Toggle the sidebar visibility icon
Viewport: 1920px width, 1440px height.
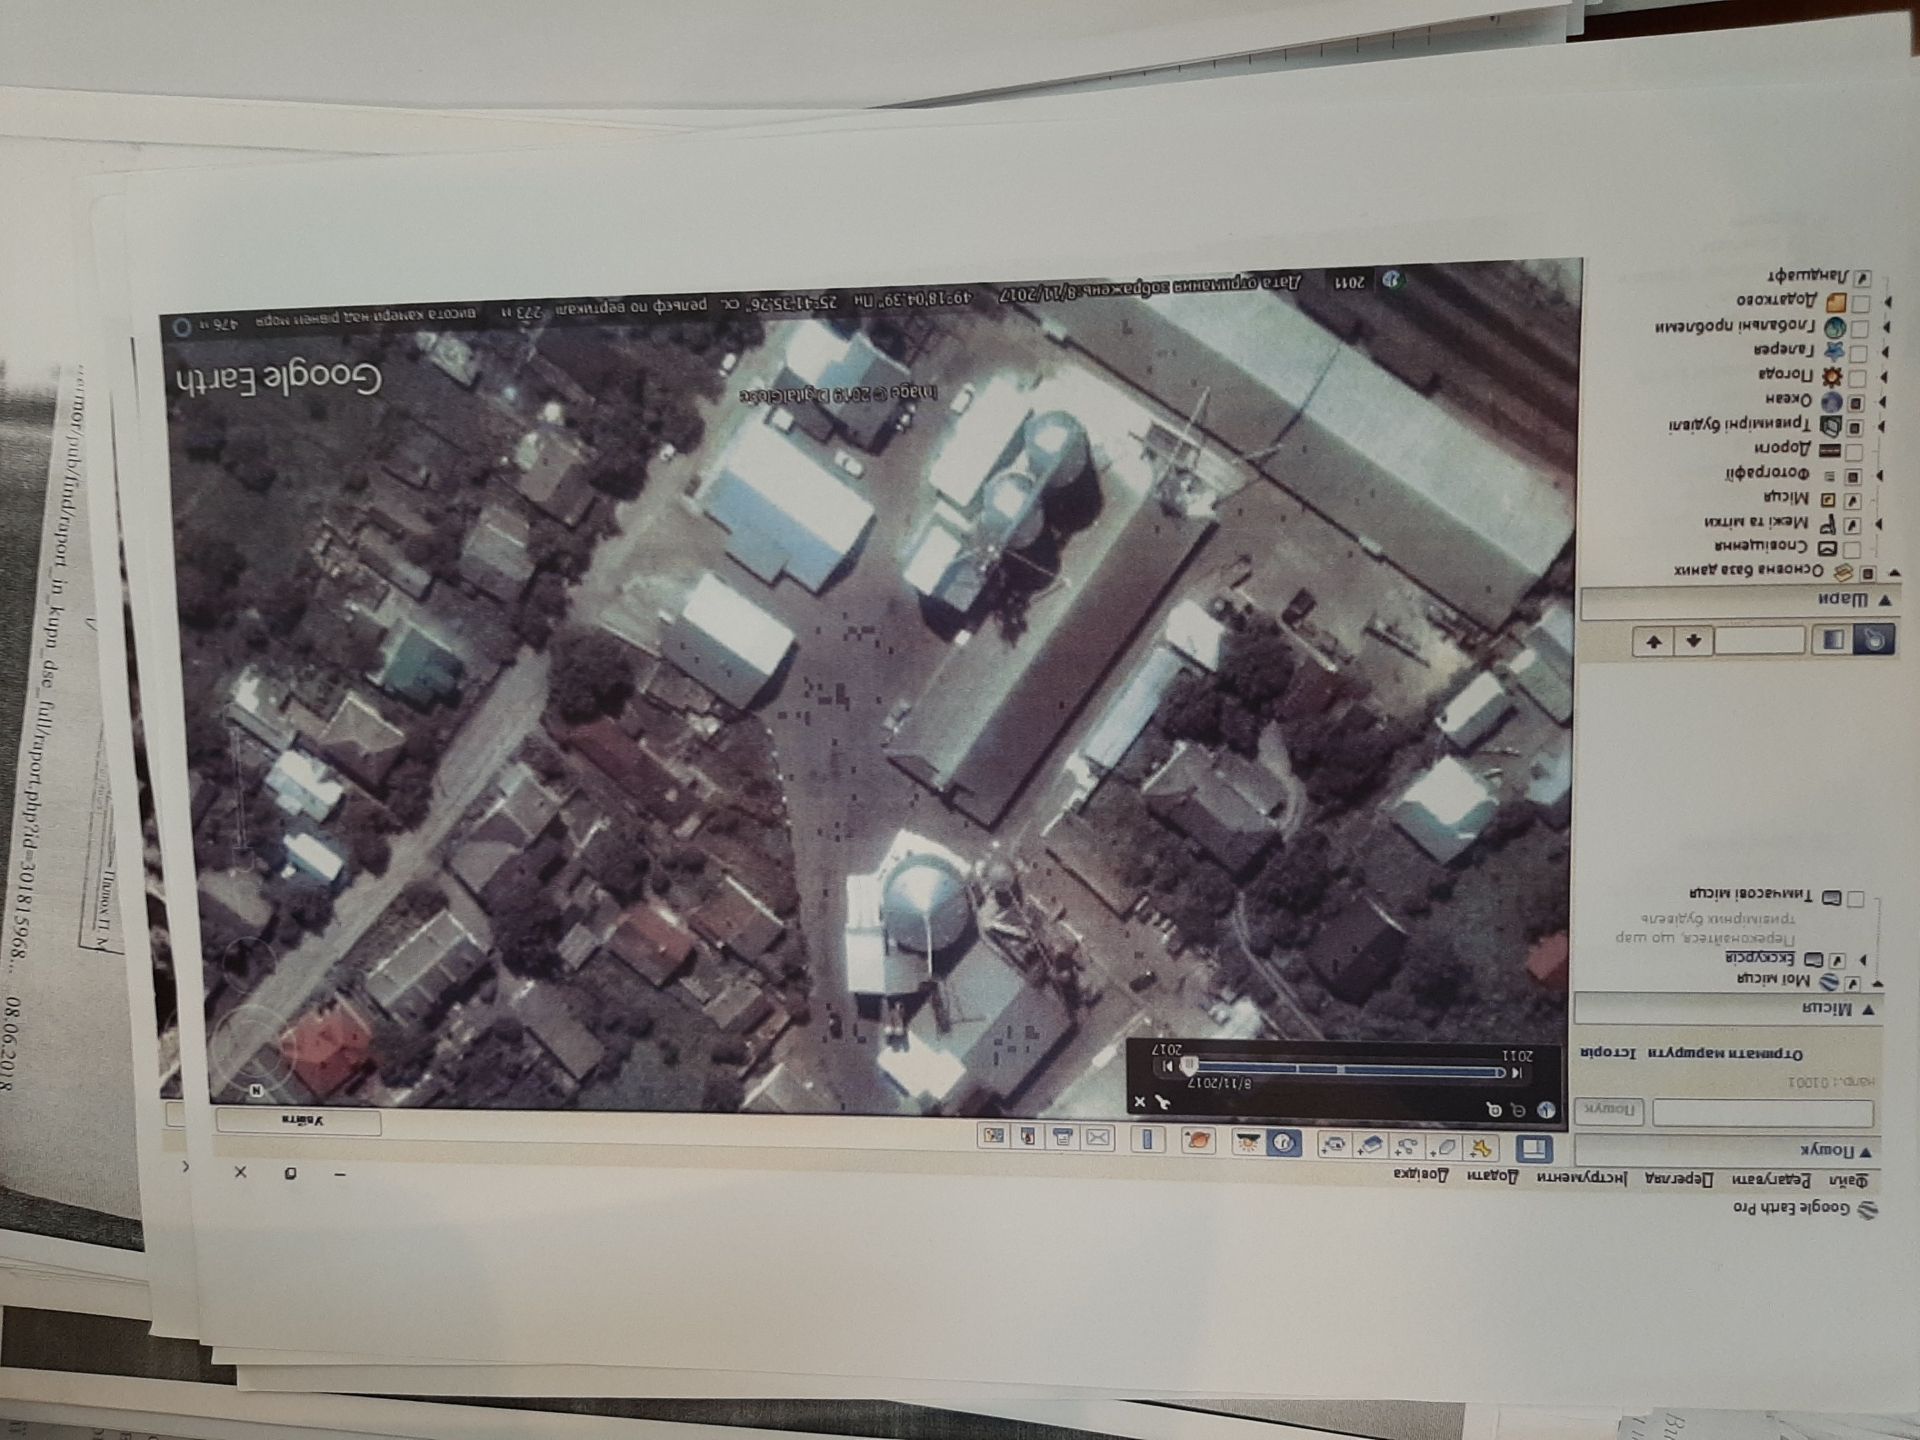pyautogui.click(x=1534, y=1149)
